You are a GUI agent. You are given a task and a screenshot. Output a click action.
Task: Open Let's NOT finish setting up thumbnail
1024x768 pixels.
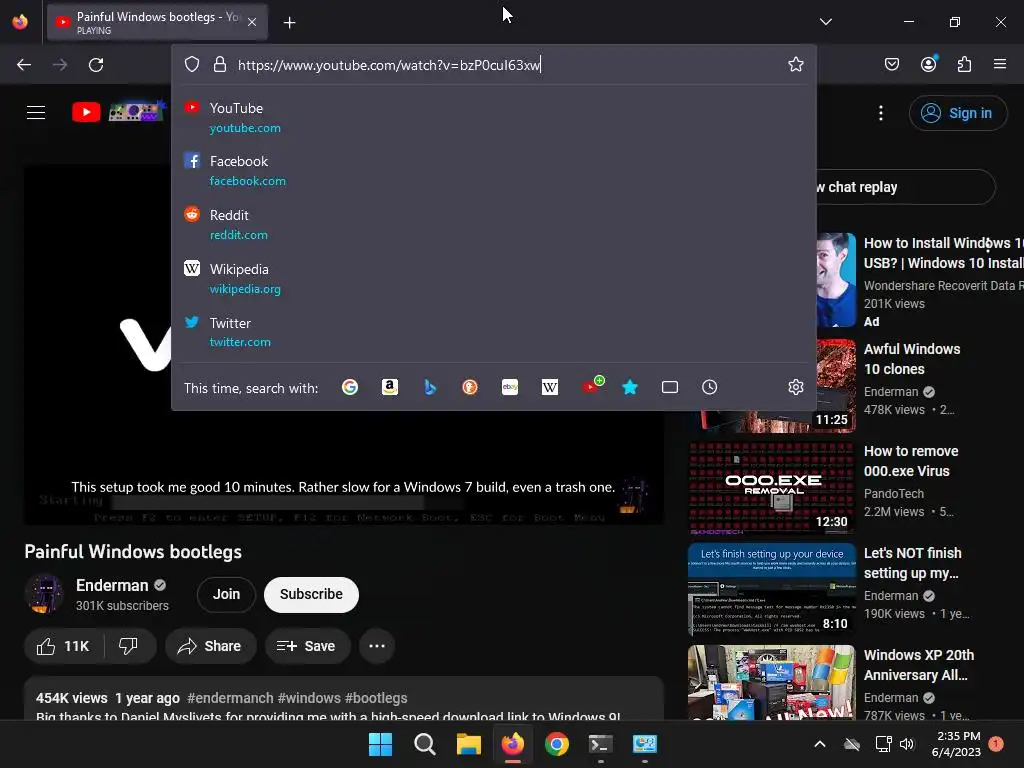click(772, 590)
